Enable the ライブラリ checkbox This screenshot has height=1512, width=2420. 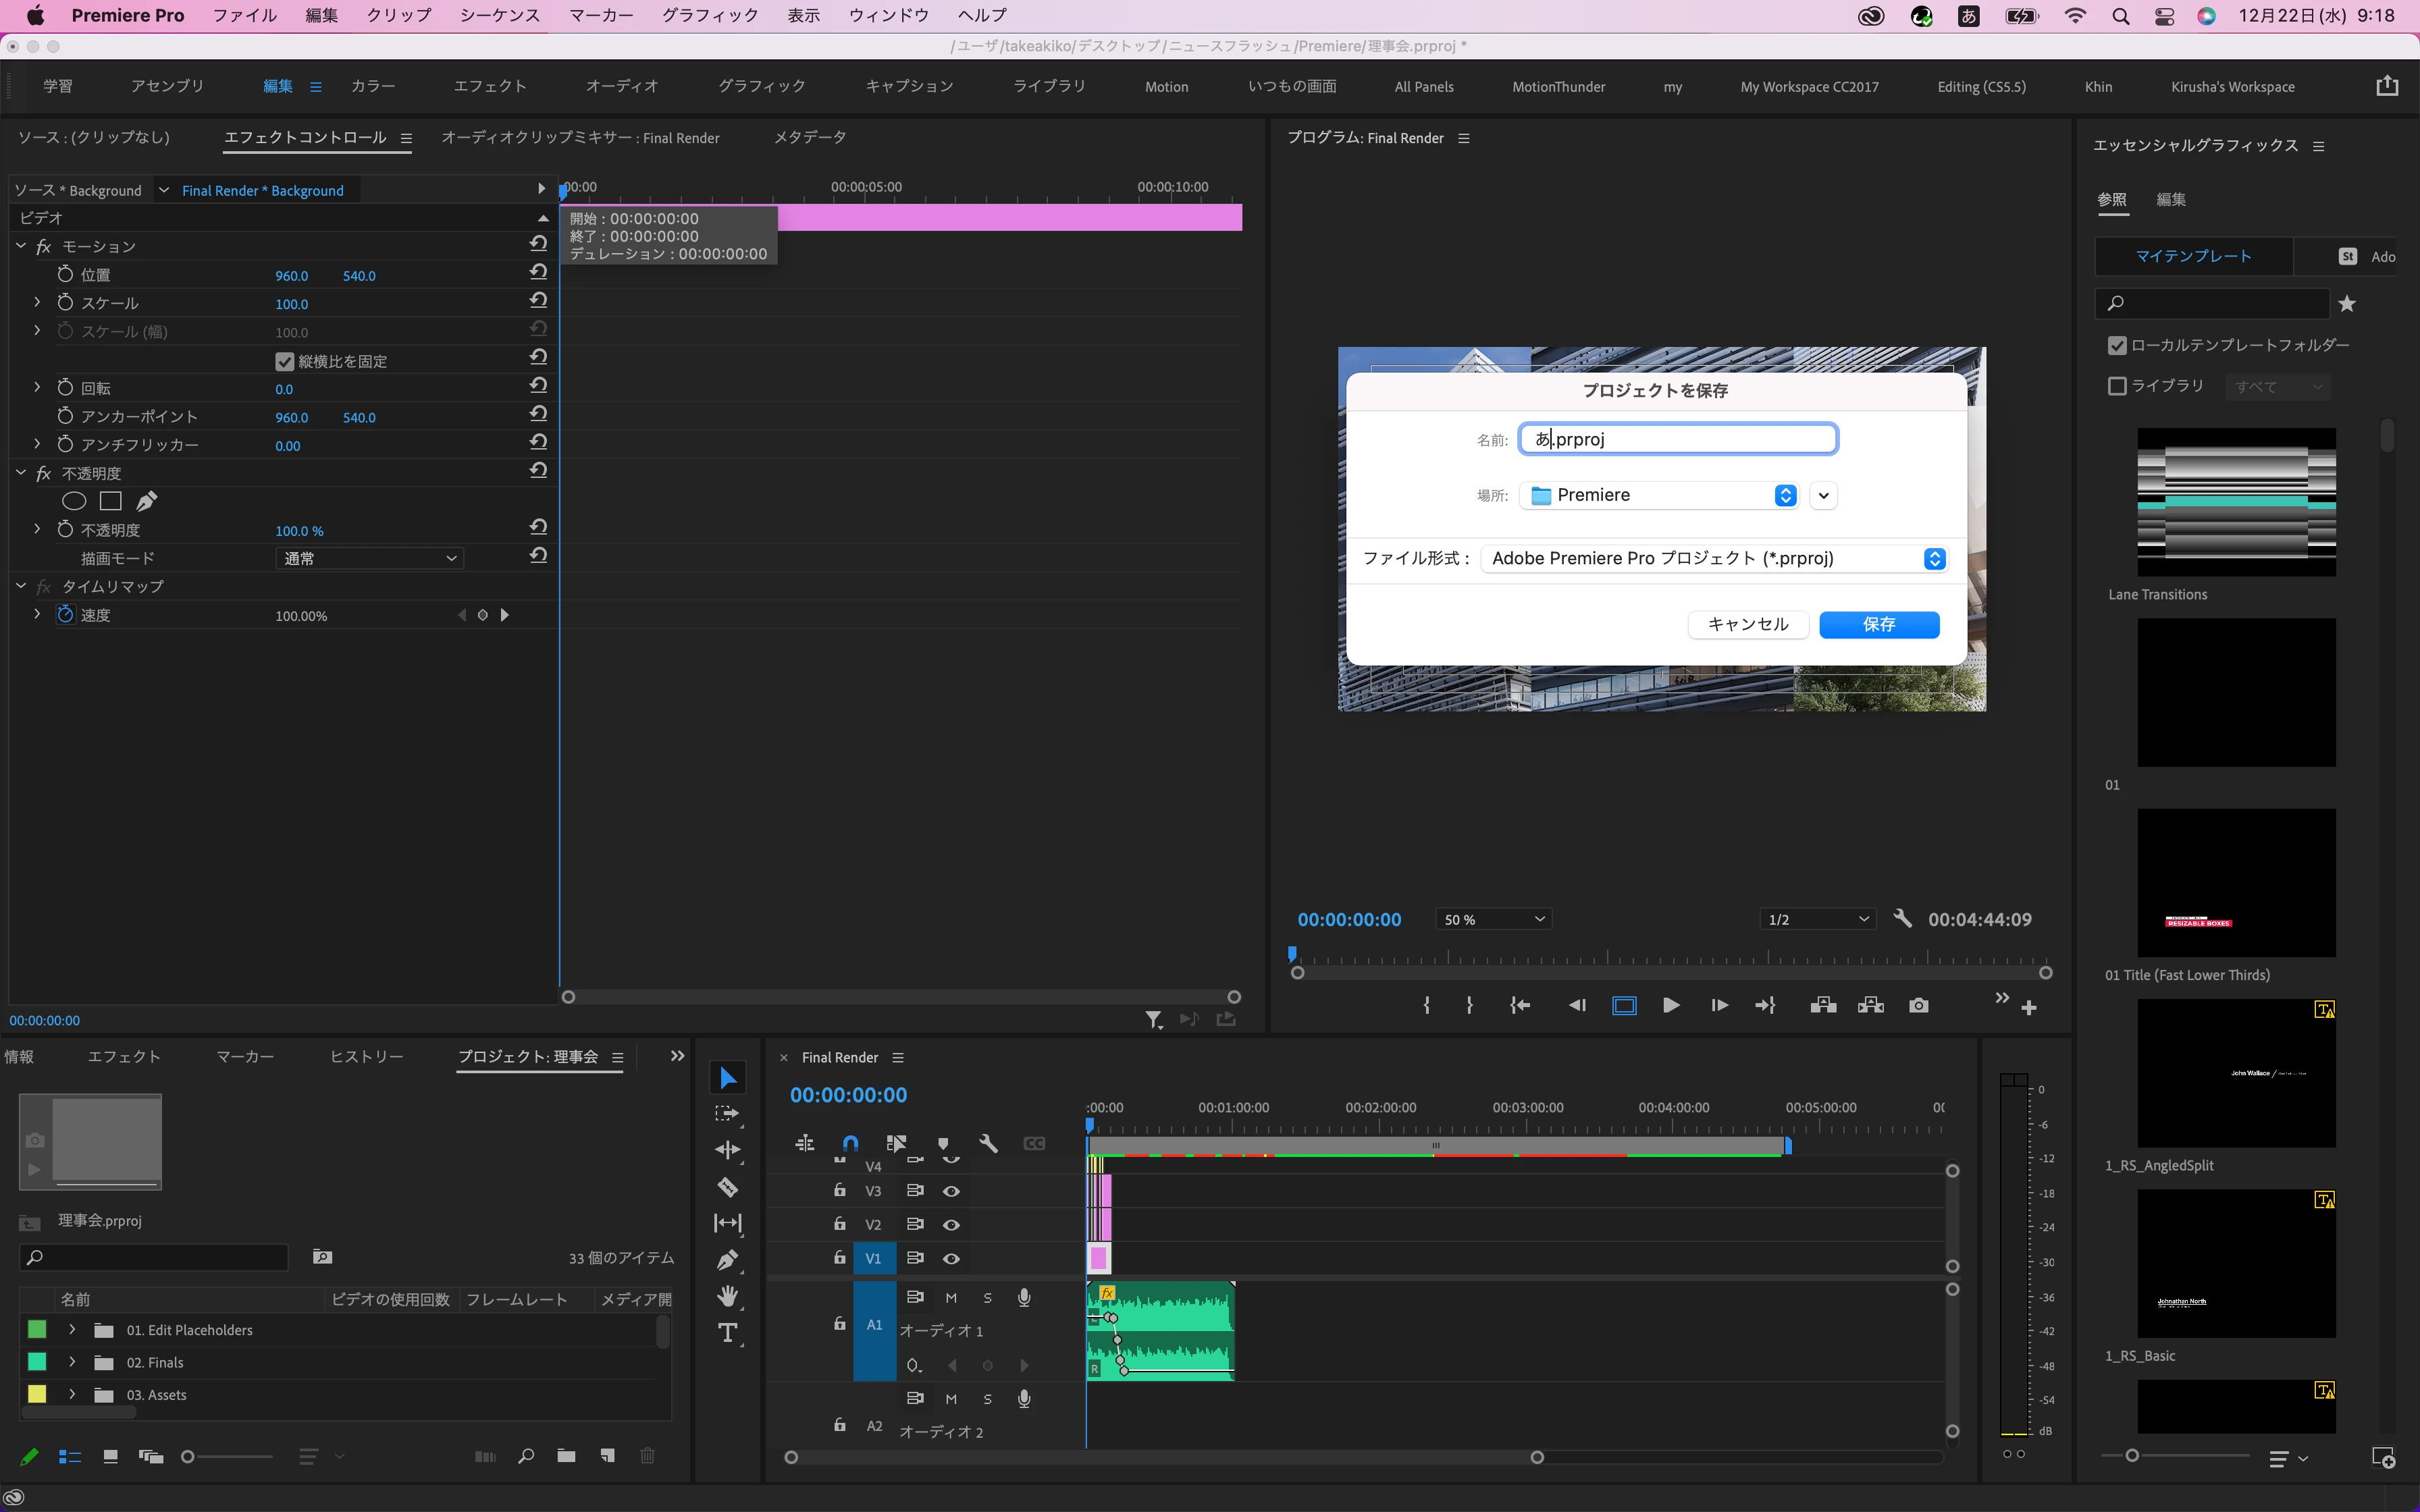pyautogui.click(x=2117, y=386)
